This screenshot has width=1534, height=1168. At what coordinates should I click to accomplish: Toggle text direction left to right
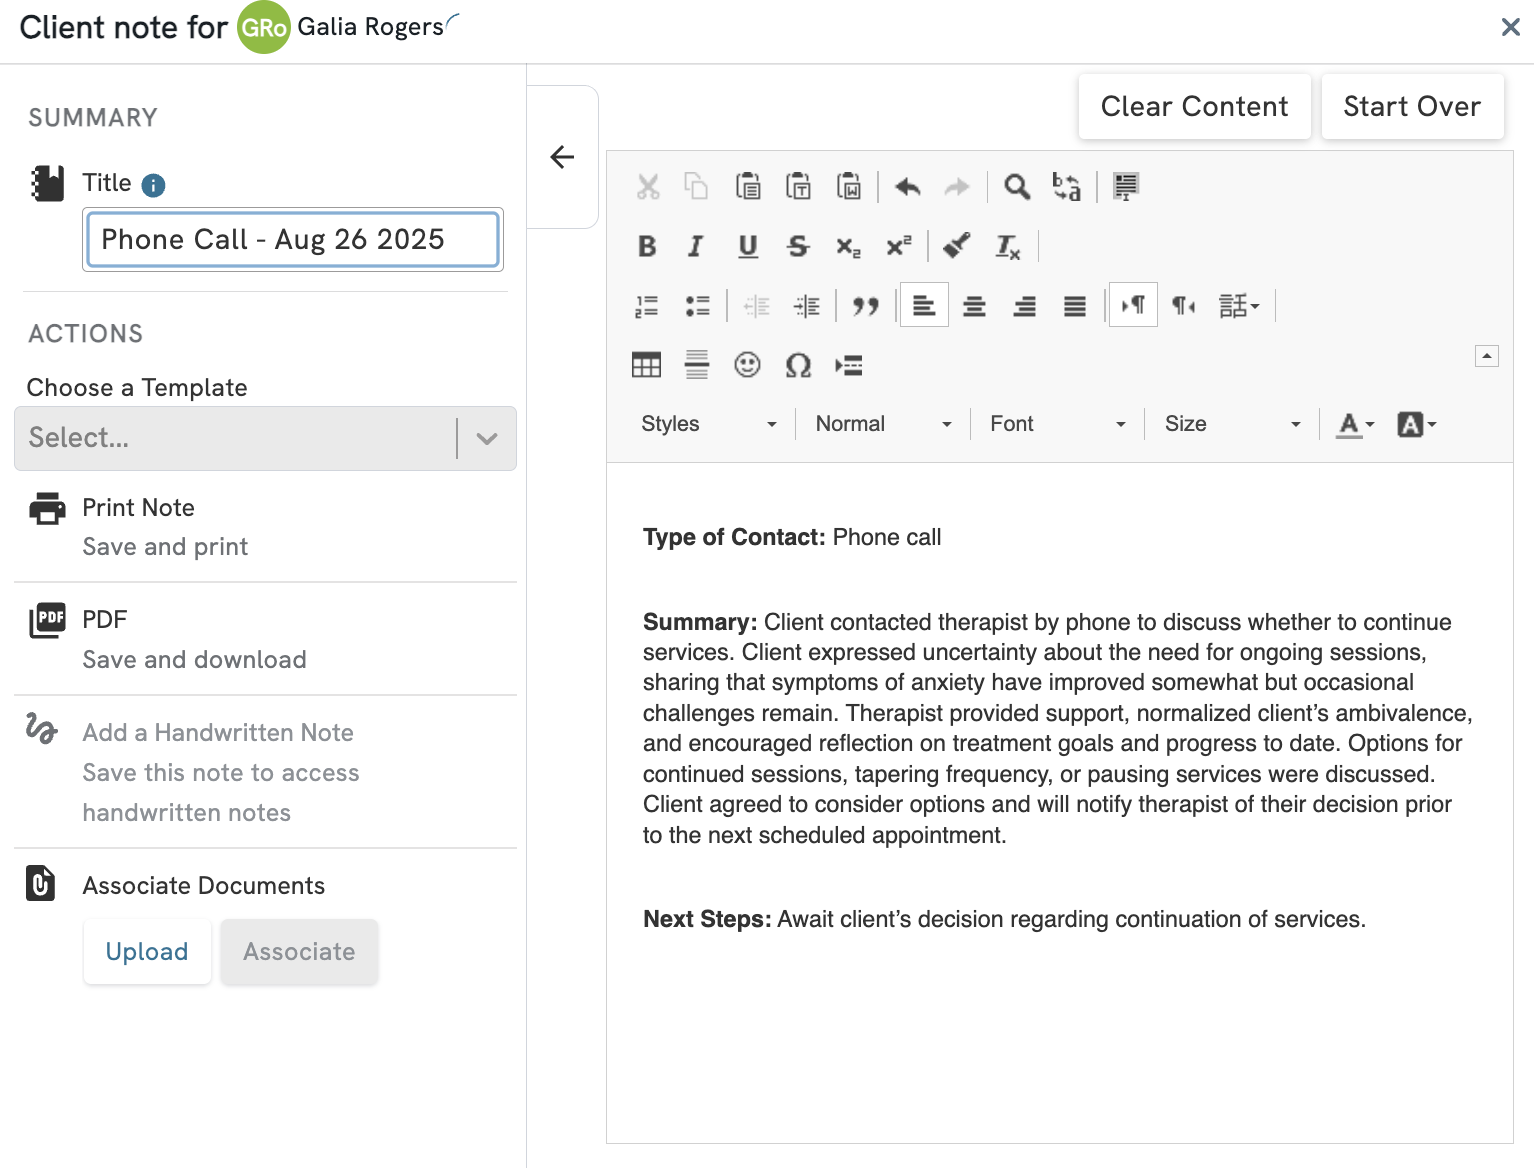[x=1133, y=306]
